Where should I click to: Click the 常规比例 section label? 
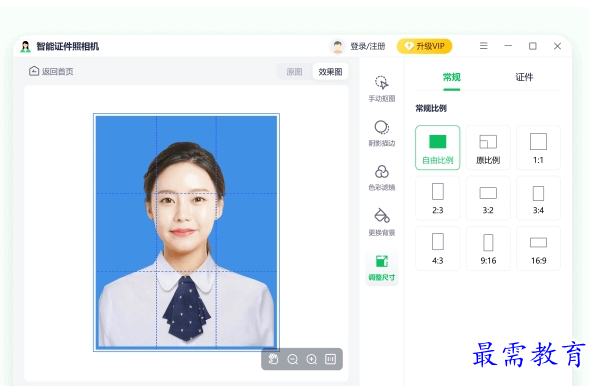tap(431, 108)
